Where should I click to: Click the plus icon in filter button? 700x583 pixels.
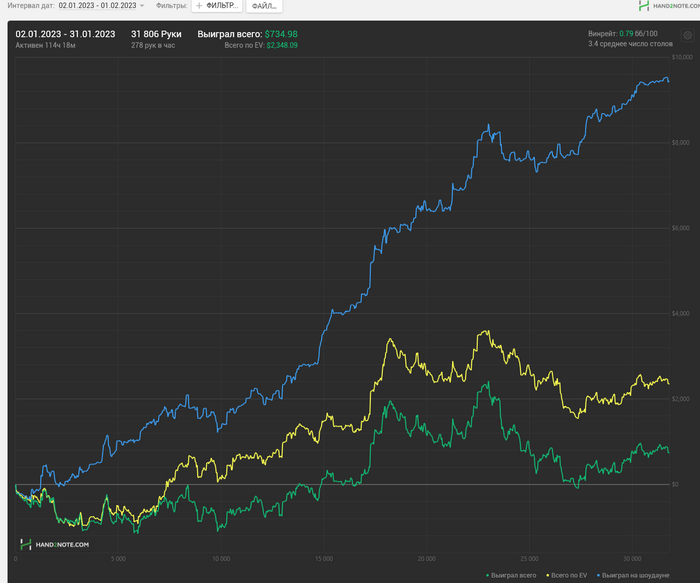coord(199,6)
